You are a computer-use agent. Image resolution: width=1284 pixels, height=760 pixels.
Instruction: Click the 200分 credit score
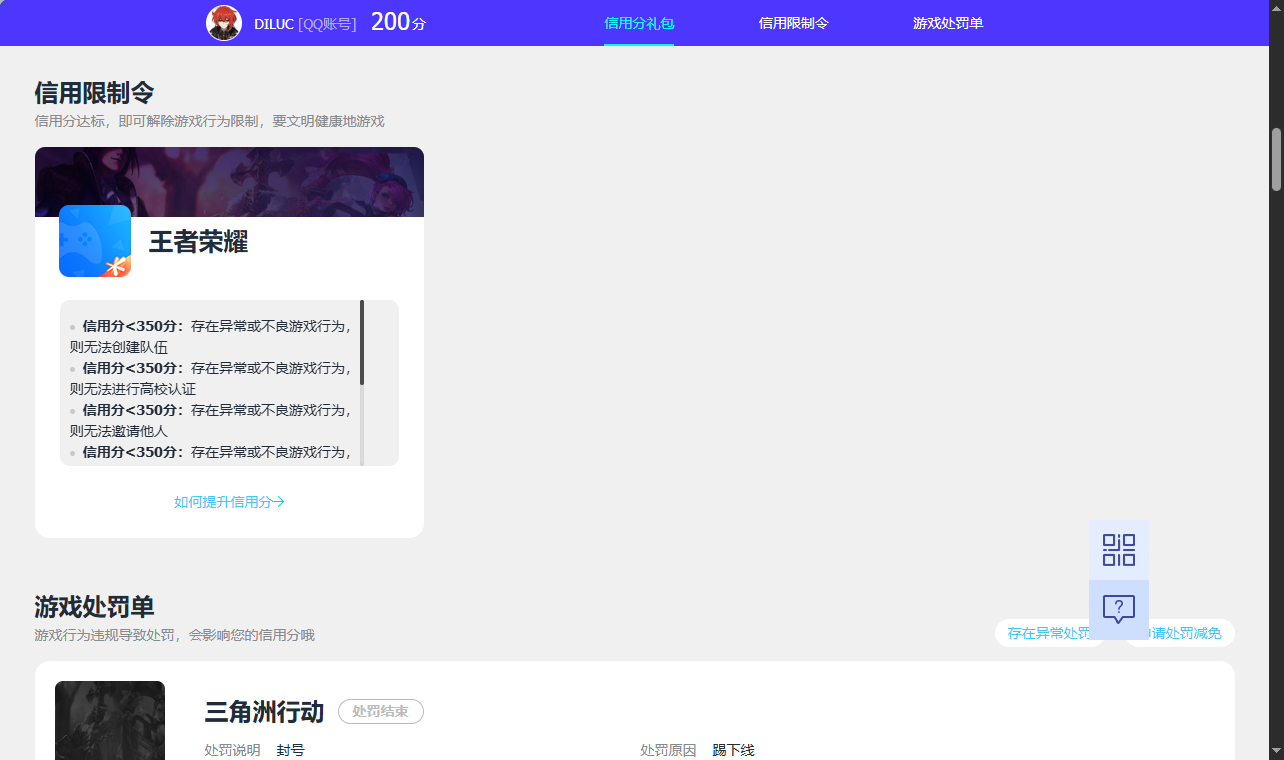tap(398, 22)
